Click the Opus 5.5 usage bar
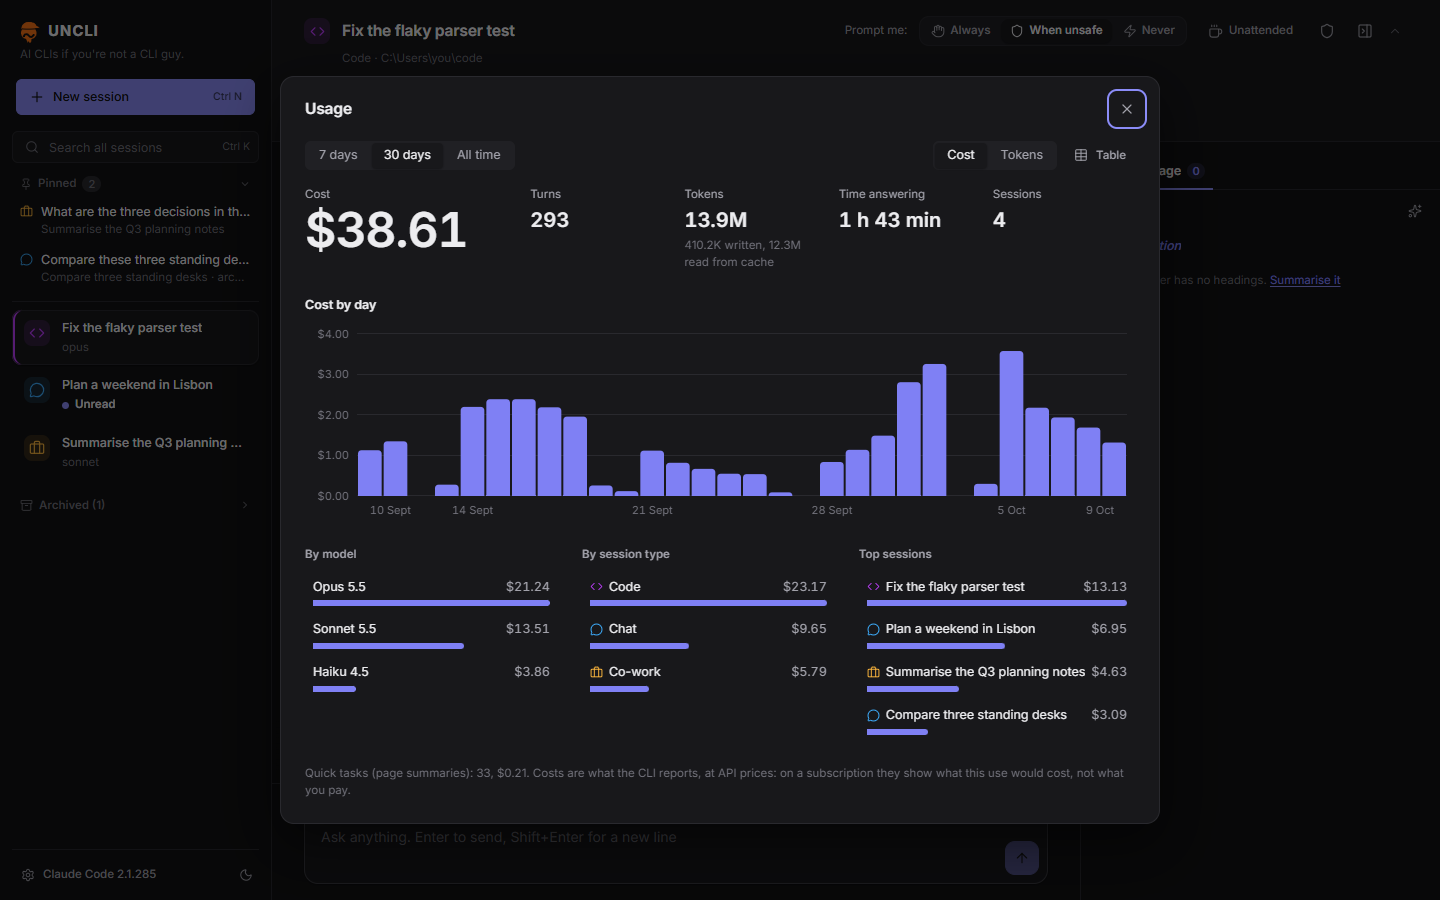Viewport: 1440px width, 900px height. 431,603
